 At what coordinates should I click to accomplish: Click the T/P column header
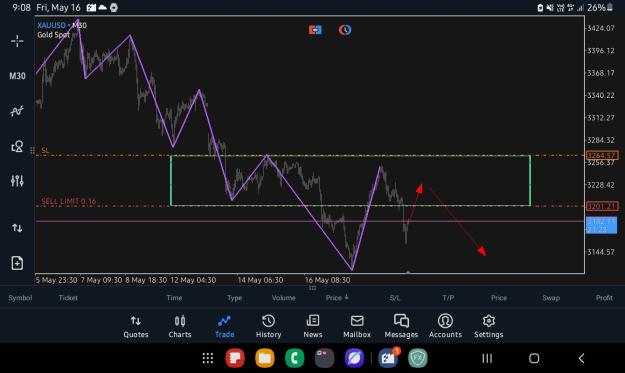point(448,298)
